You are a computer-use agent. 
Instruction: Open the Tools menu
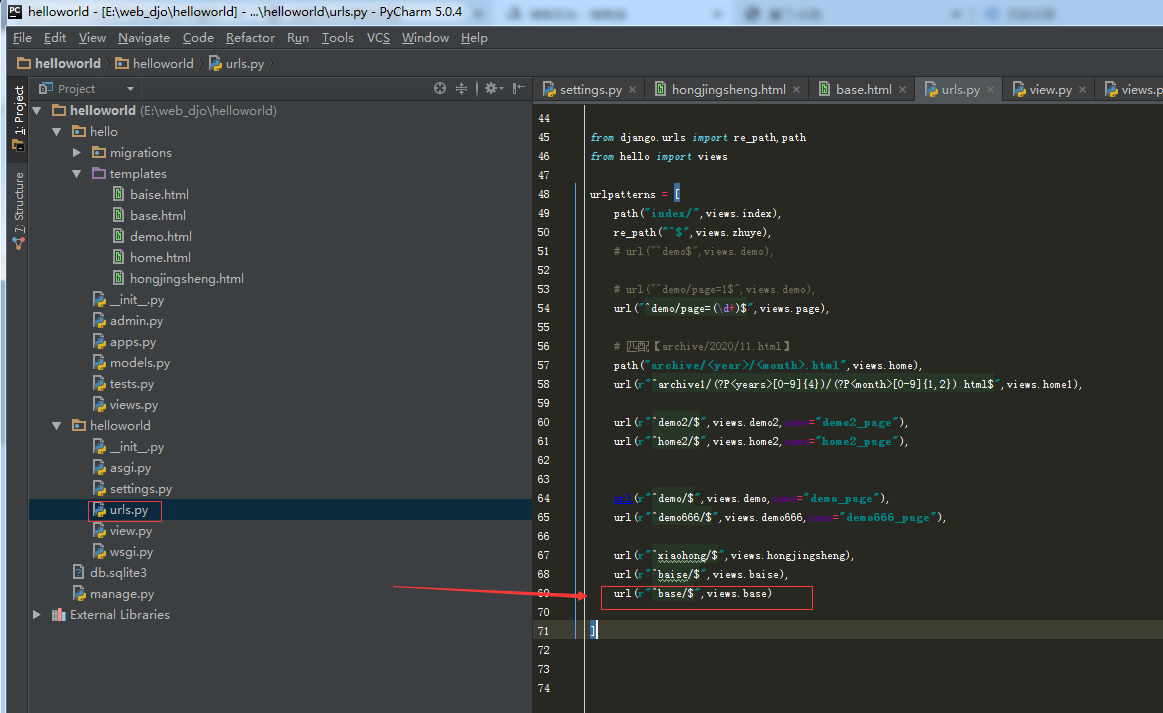point(337,38)
